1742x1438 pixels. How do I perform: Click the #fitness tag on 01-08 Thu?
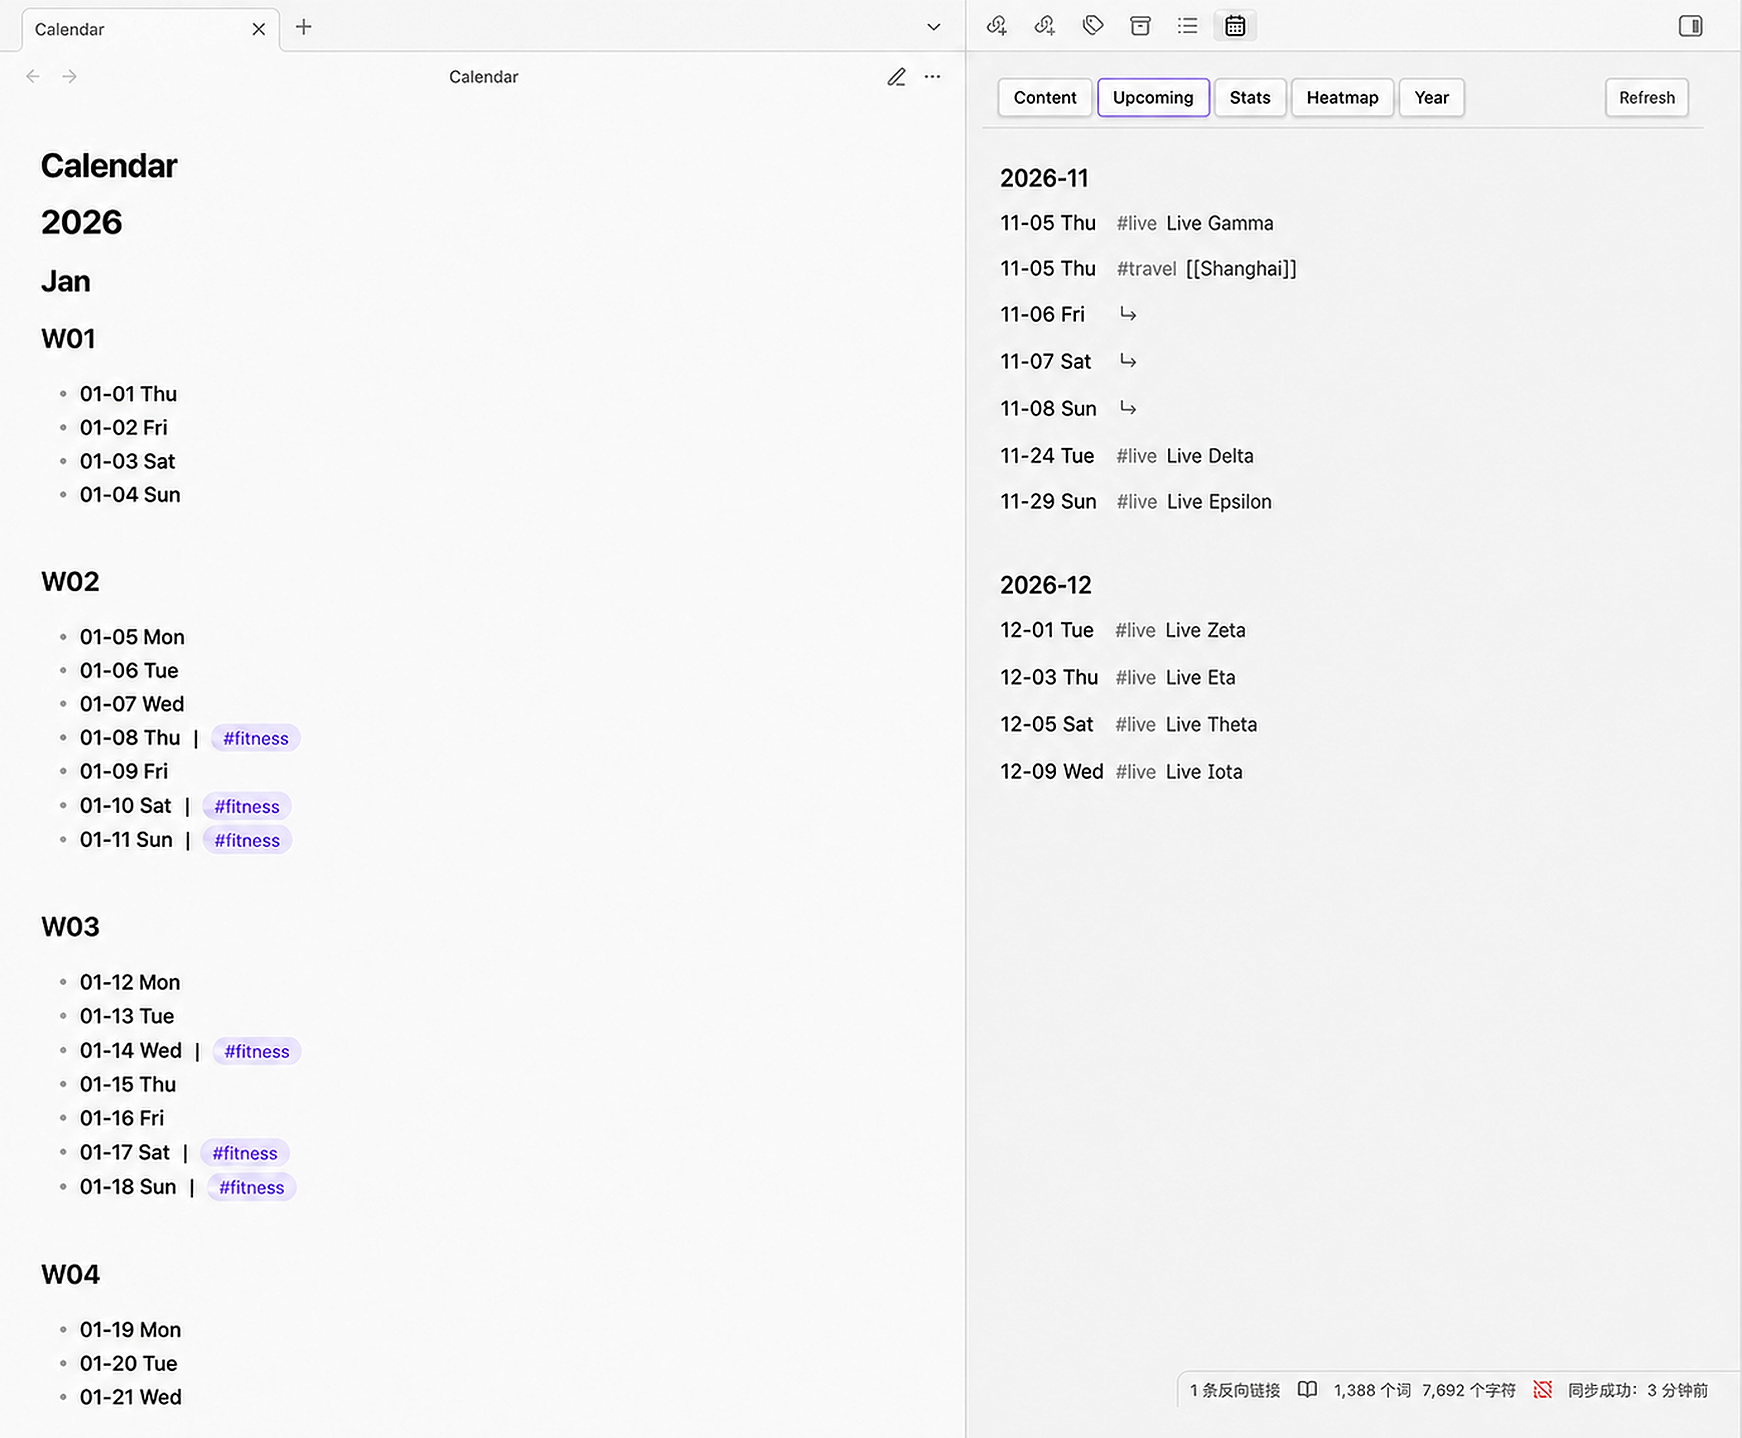click(256, 738)
